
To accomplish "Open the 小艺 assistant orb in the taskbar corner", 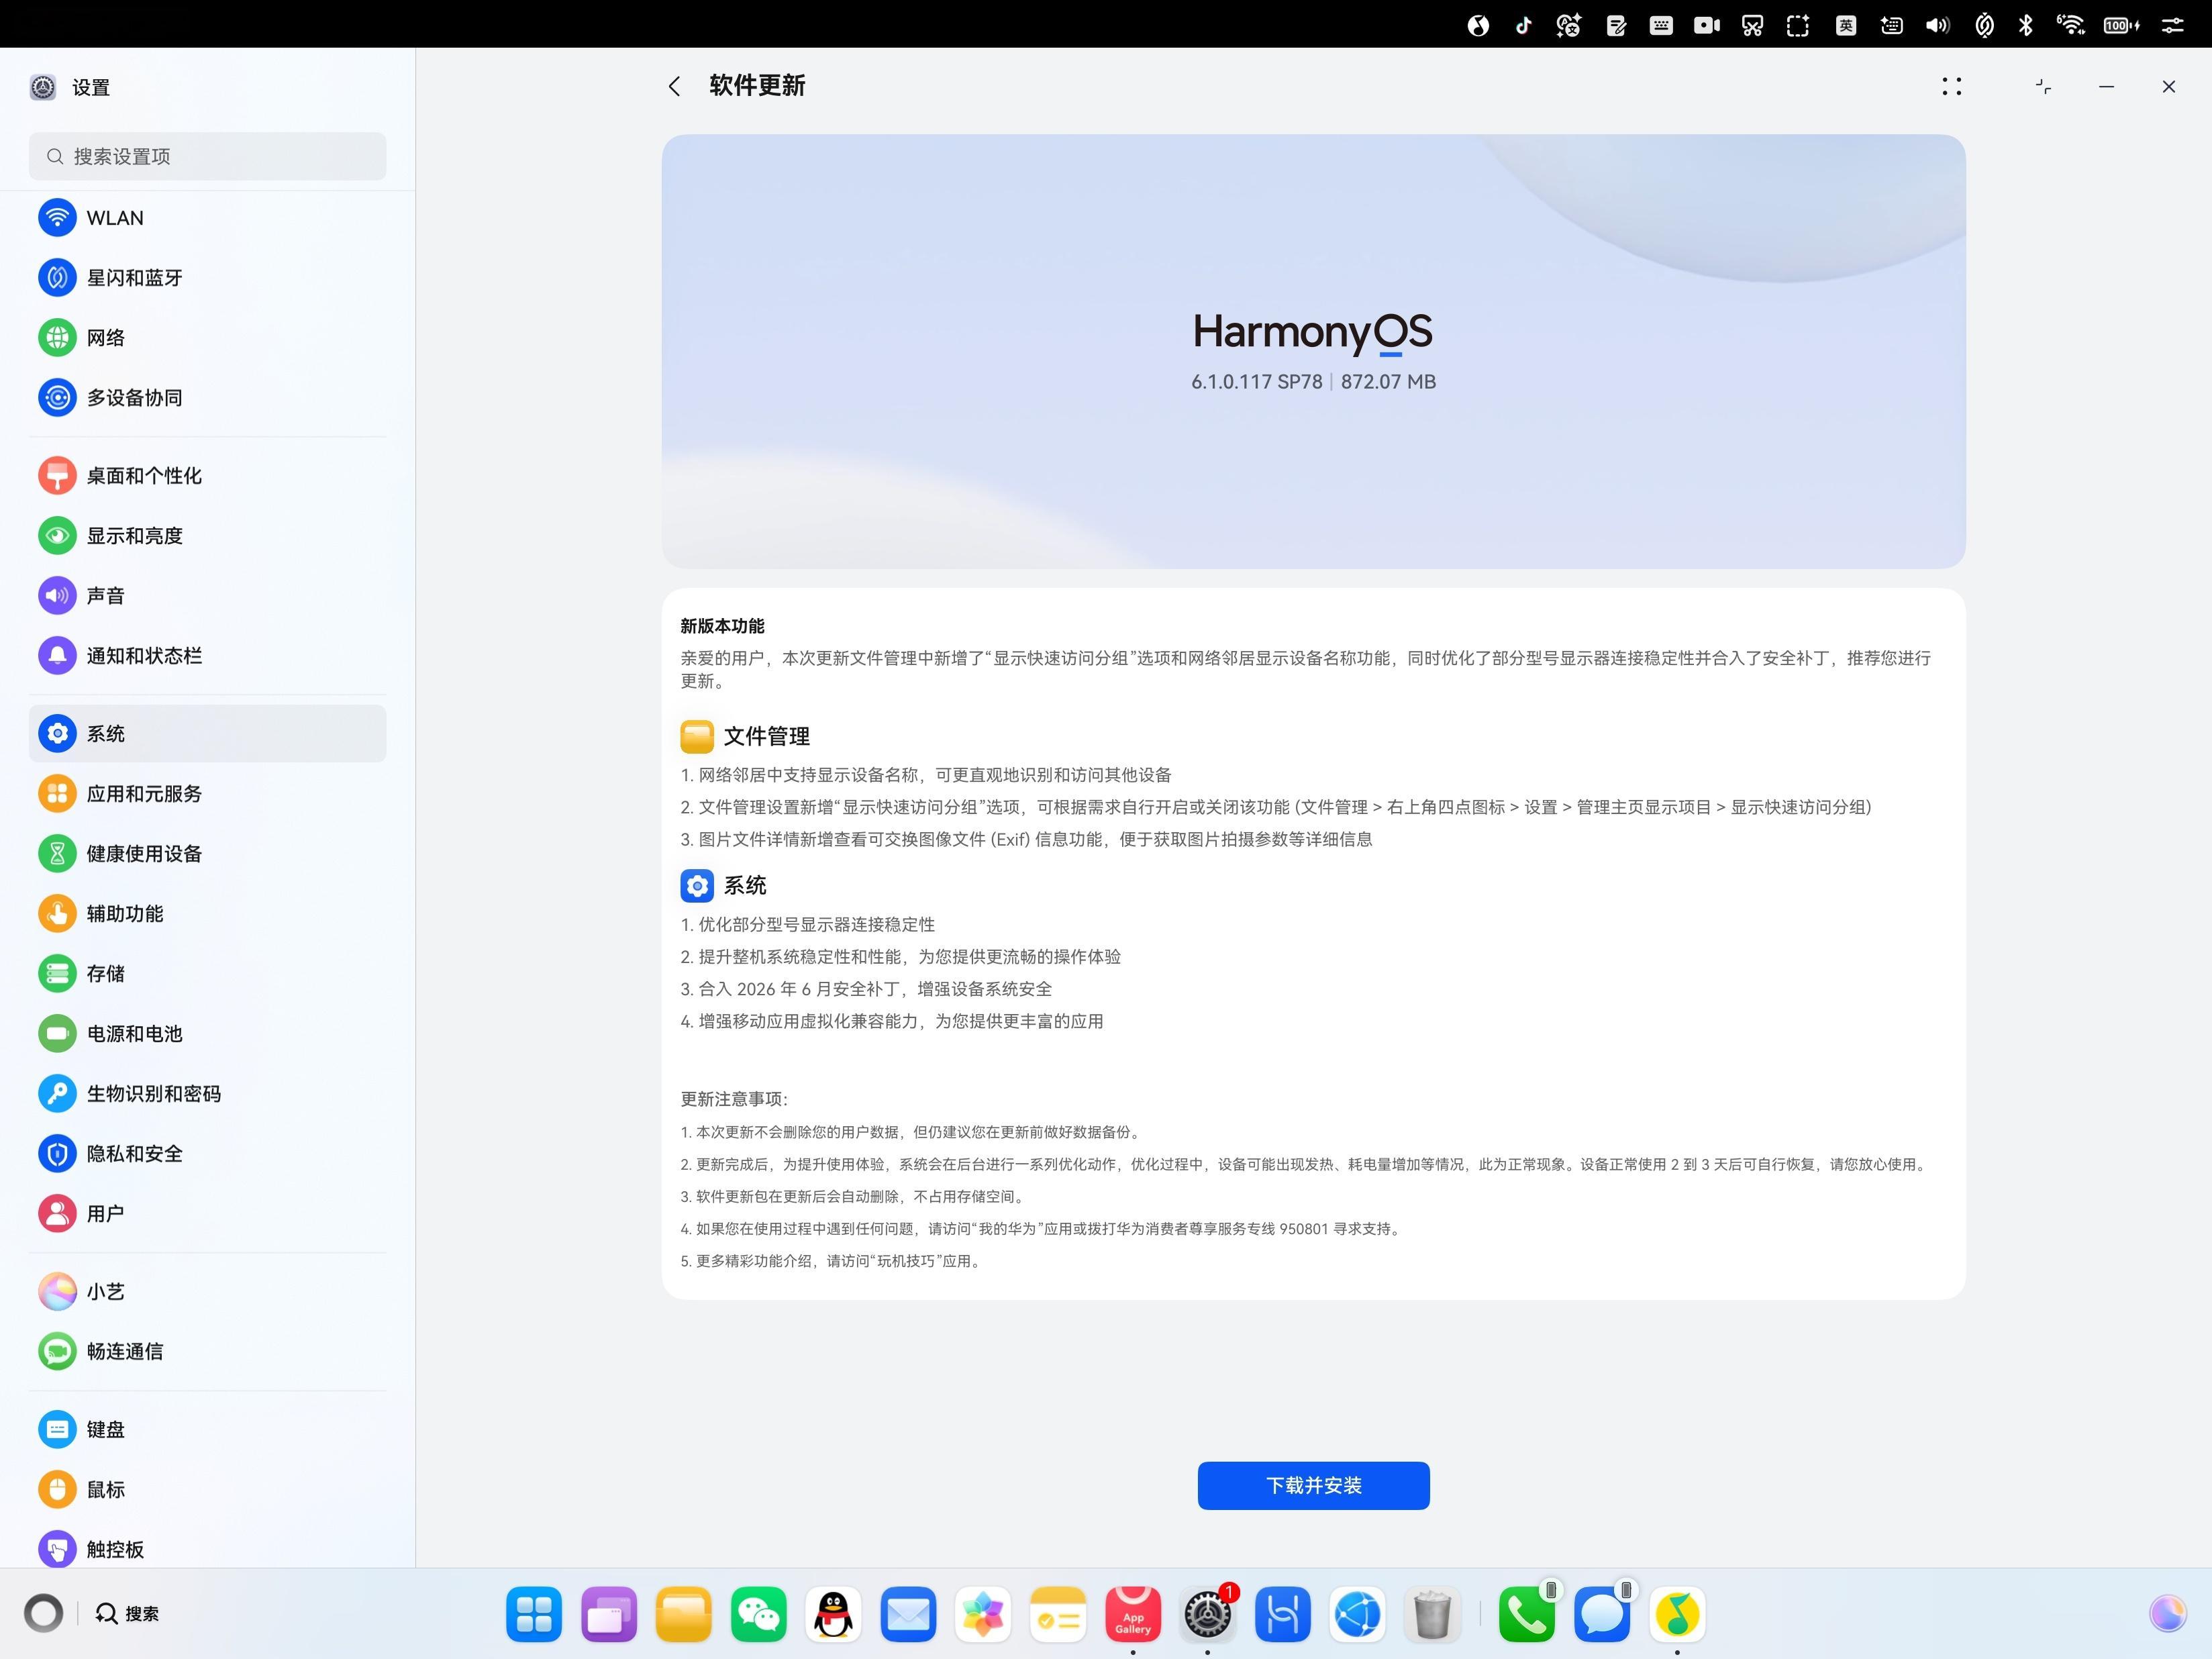I will point(2167,1612).
